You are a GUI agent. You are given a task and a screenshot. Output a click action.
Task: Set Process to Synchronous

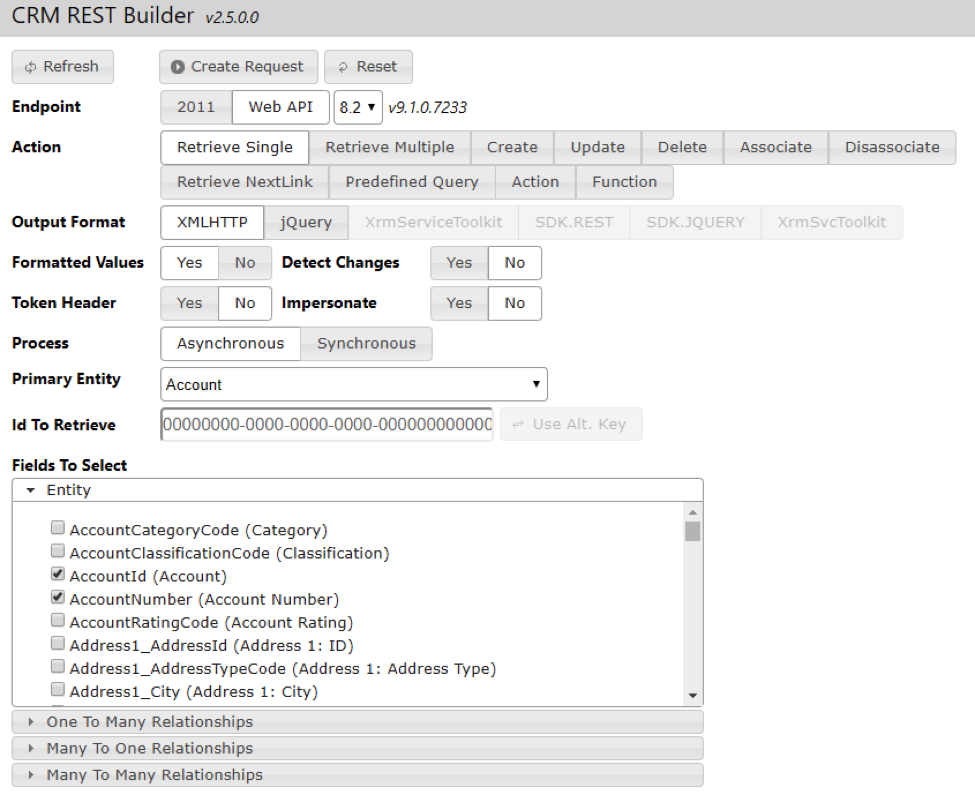click(366, 343)
